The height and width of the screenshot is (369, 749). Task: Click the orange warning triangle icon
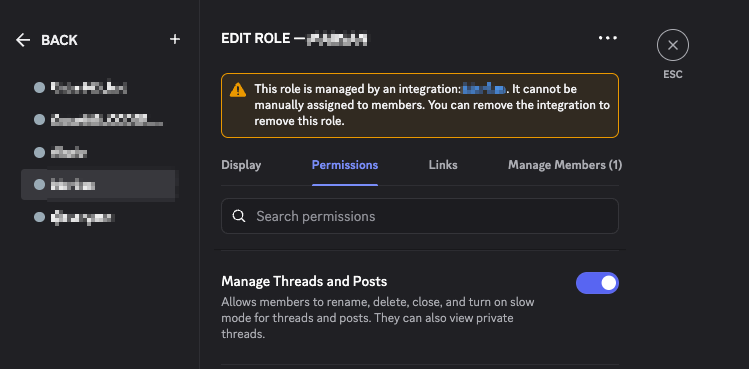coord(237,90)
